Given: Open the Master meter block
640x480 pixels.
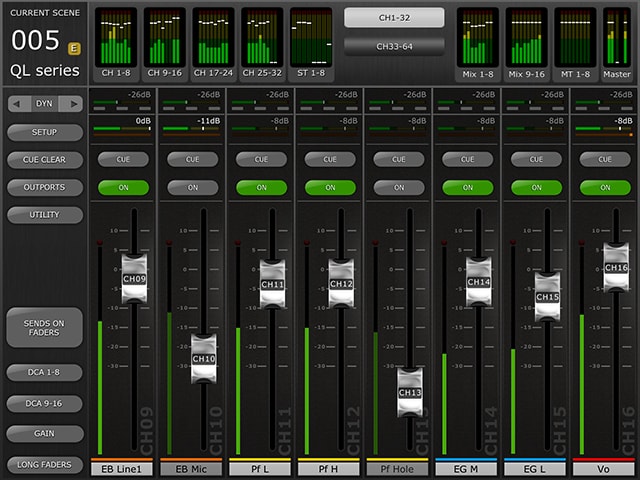Looking at the screenshot, I should coord(616,42).
